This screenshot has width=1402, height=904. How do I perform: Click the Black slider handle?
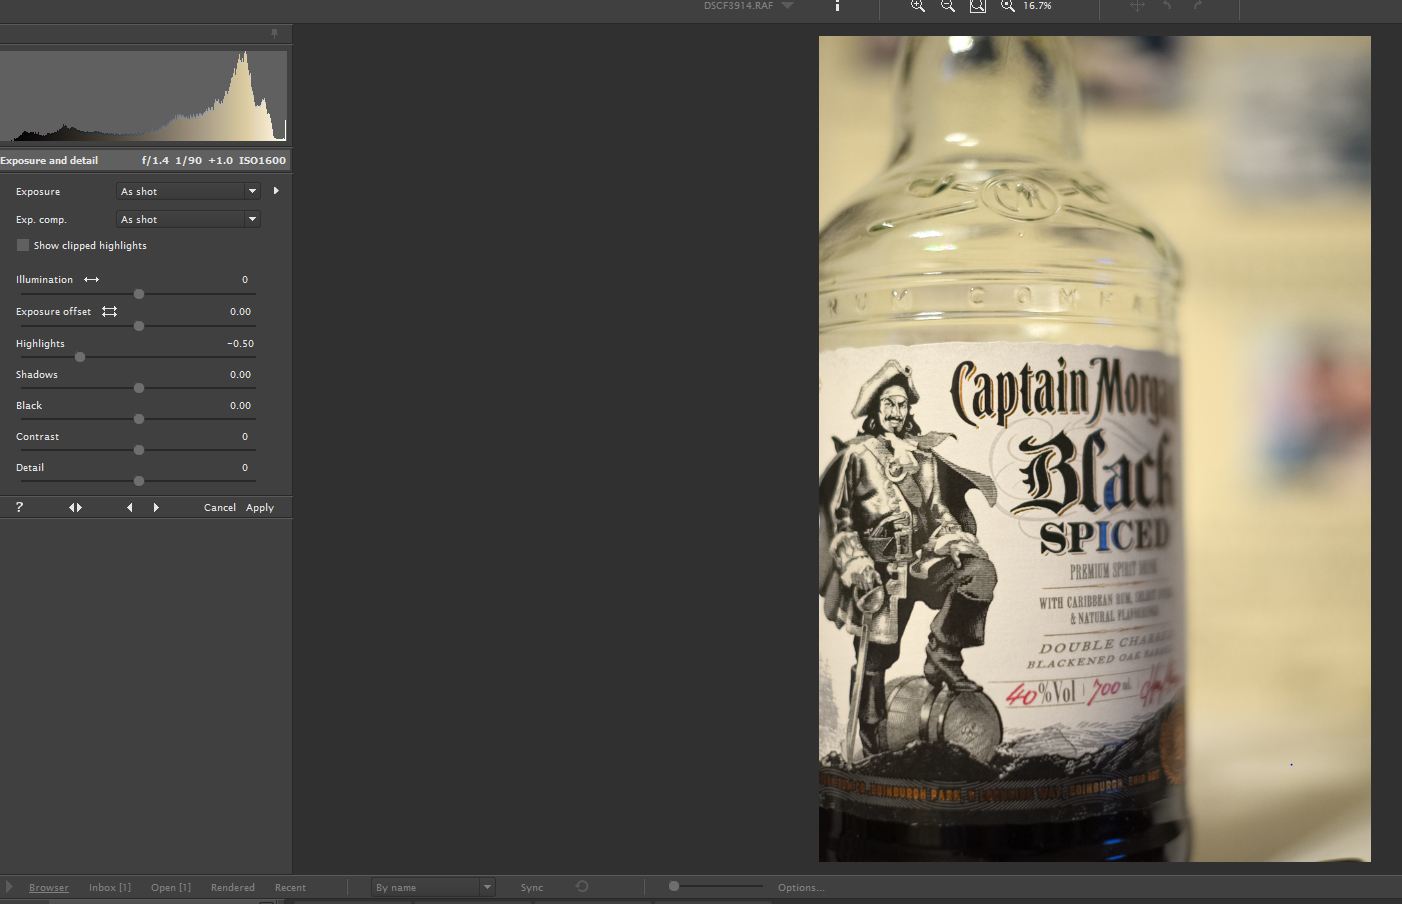pos(139,419)
